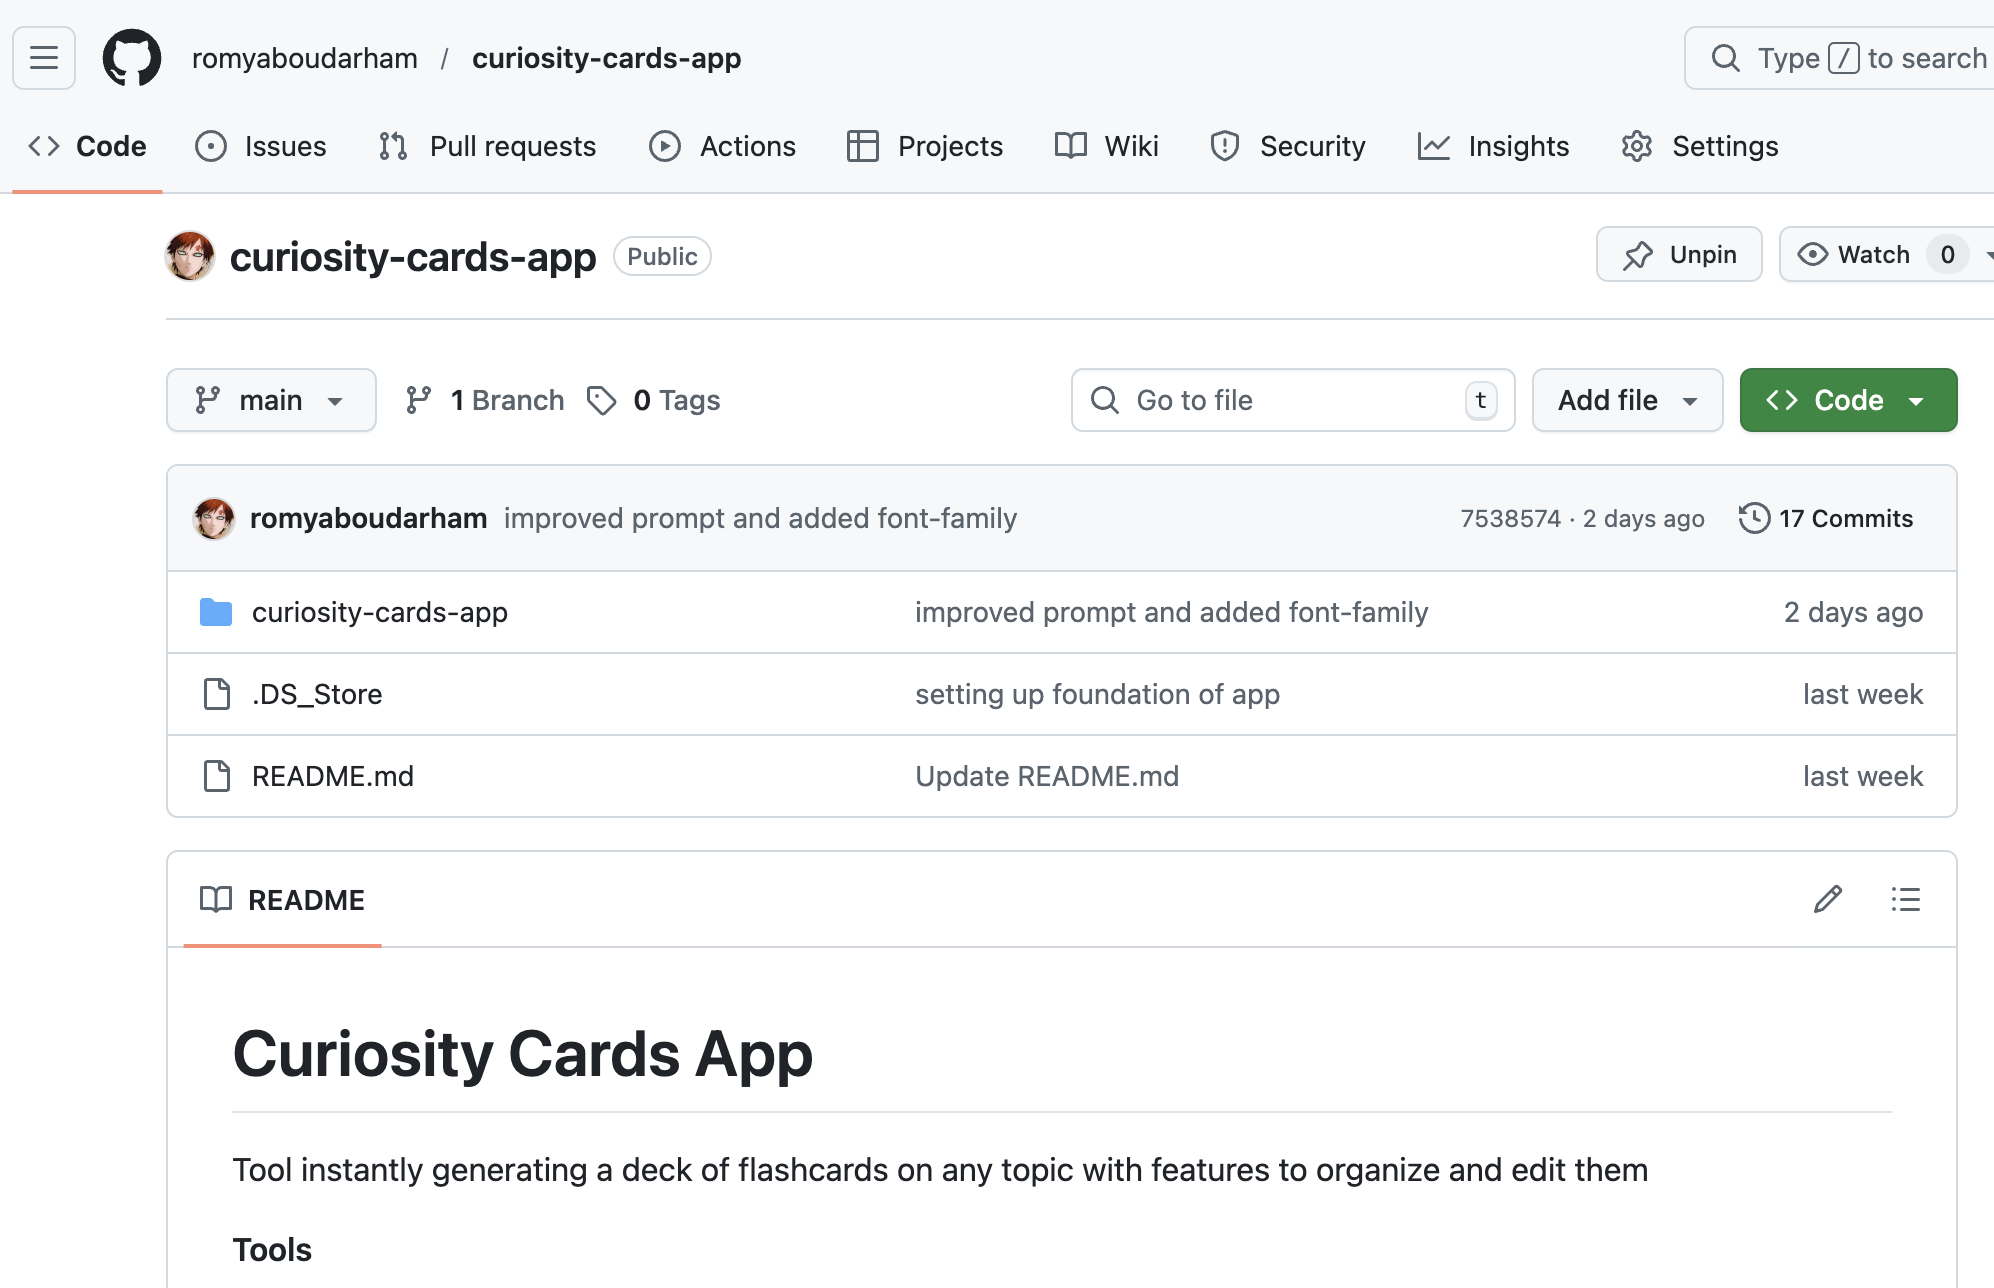The height and width of the screenshot is (1288, 1994).
Task: Expand the main branch dropdown
Action: pyautogui.click(x=271, y=400)
